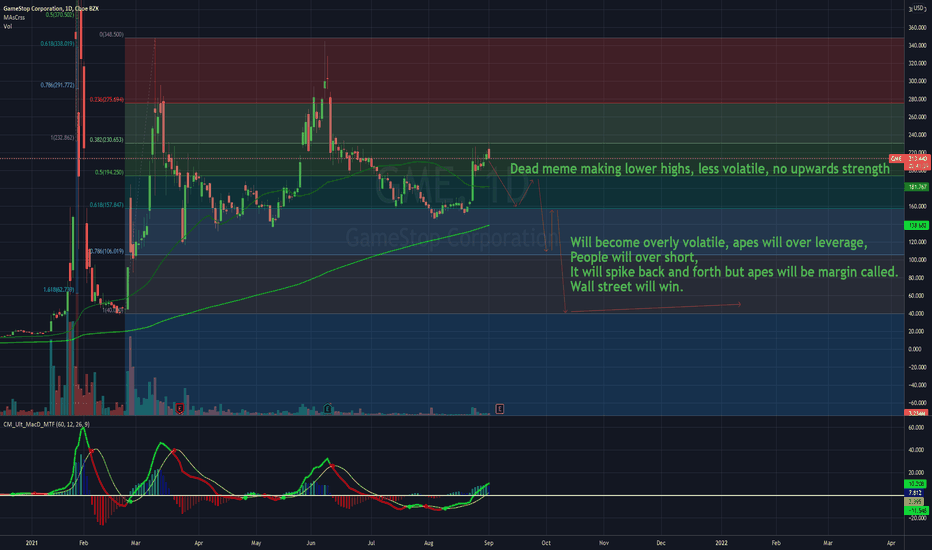Click the Sep label on the time axis

click(x=488, y=543)
